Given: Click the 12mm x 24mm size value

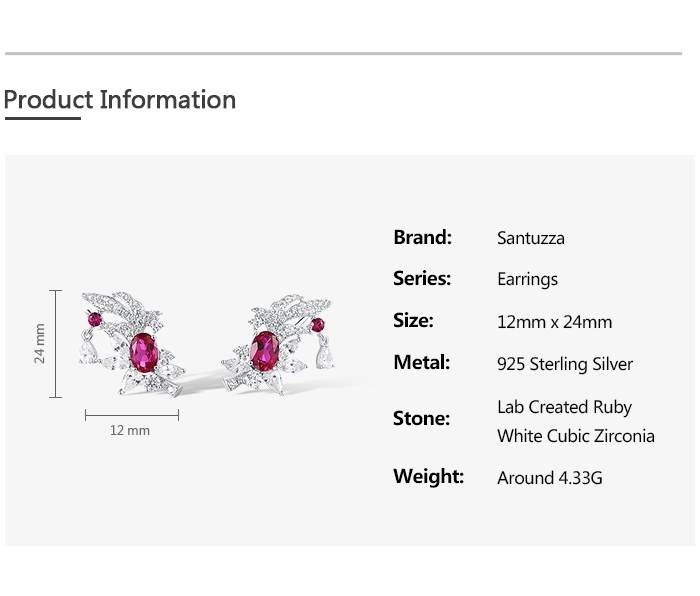Looking at the screenshot, I should coord(554,322).
